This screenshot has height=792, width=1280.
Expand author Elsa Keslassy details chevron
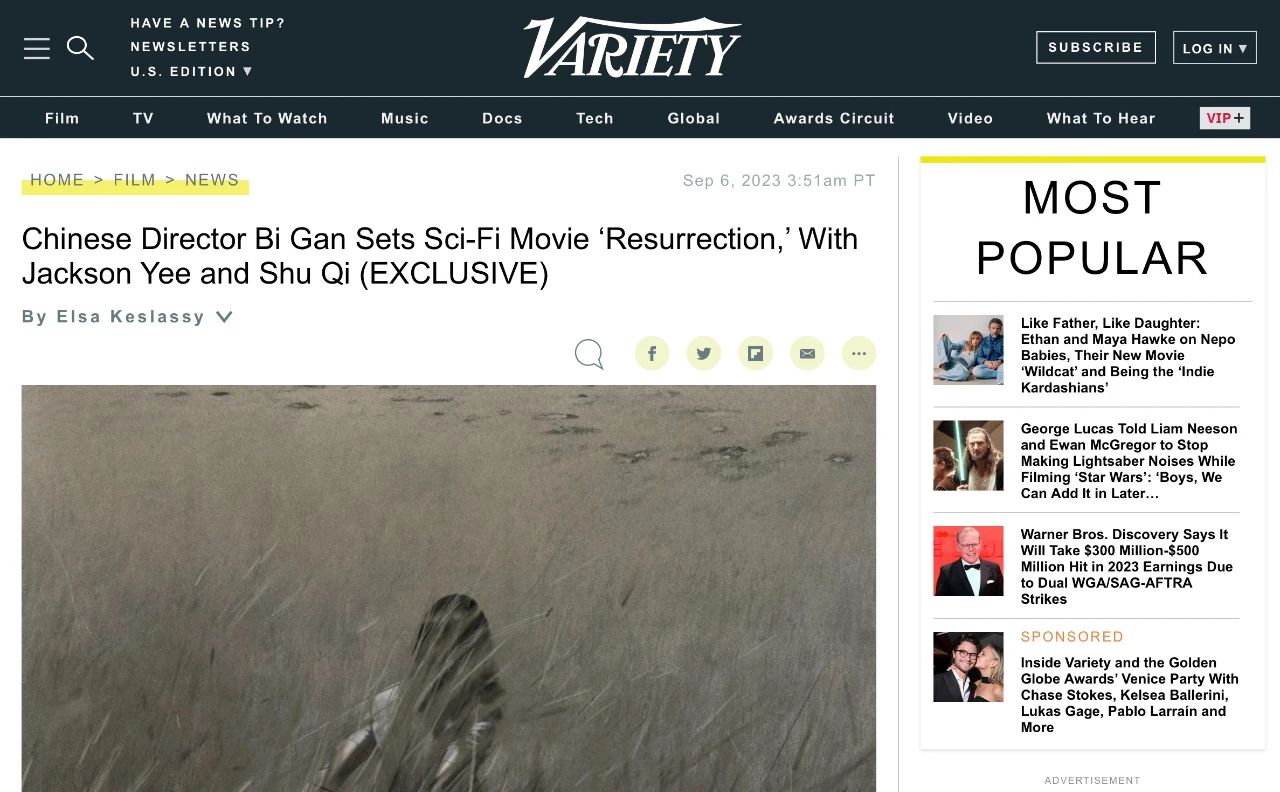click(x=225, y=317)
